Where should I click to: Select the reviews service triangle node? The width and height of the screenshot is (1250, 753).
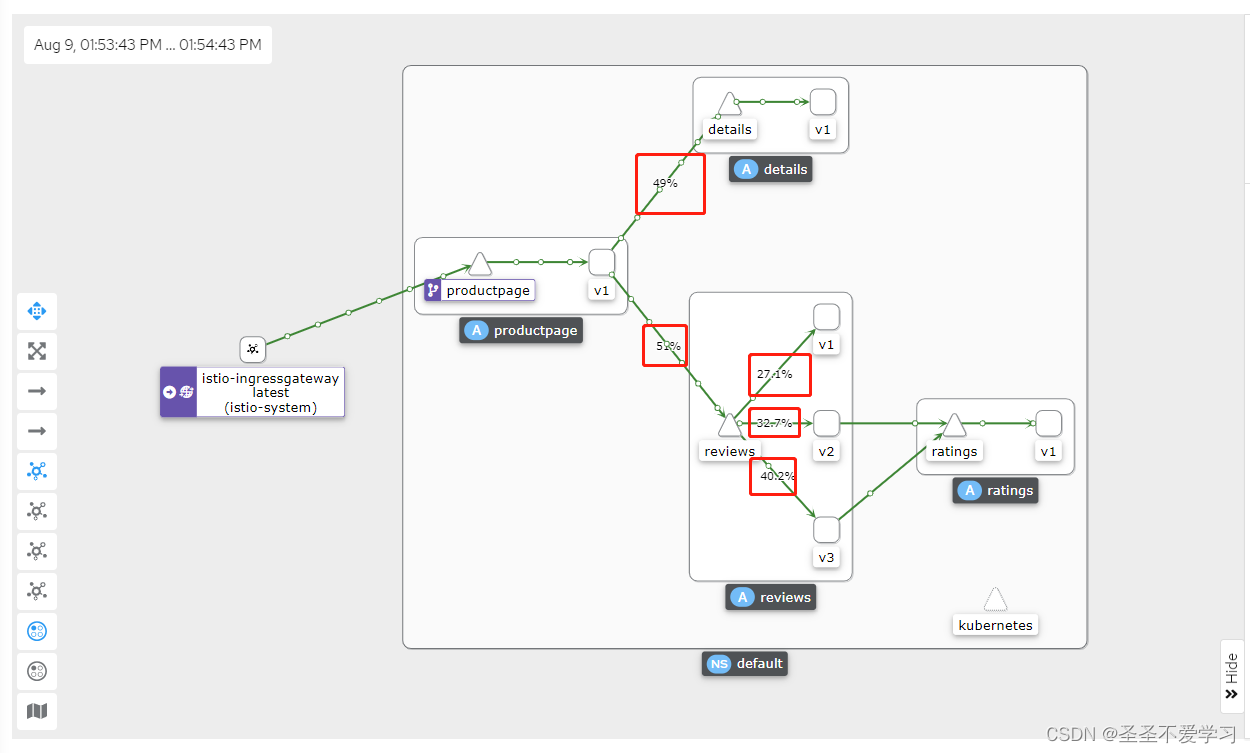click(729, 425)
